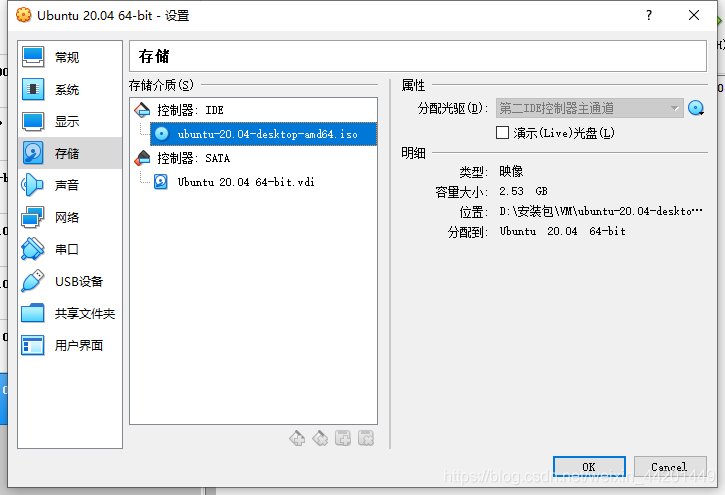Click the speaker icon beside 声音
Viewport: 725px width, 495px height.
[32, 185]
